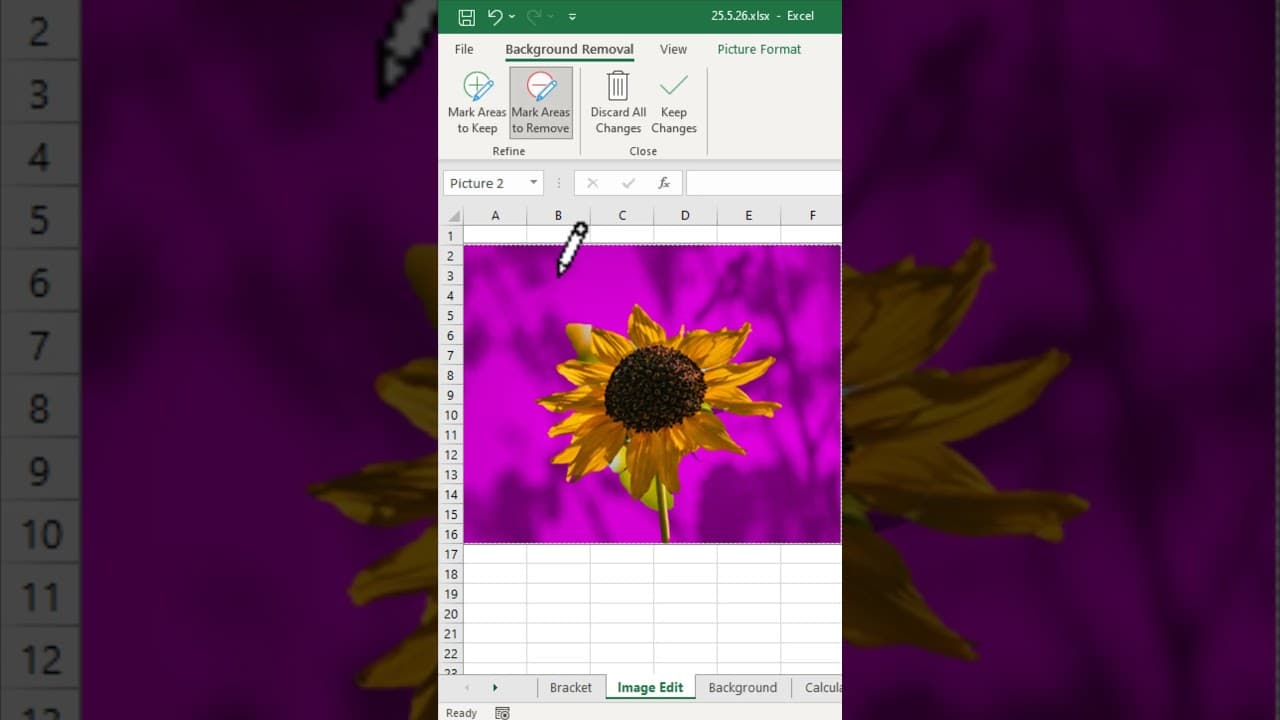This screenshot has width=1280, height=720.
Task: Expand the Name Box dropdown arrow
Action: (x=534, y=183)
